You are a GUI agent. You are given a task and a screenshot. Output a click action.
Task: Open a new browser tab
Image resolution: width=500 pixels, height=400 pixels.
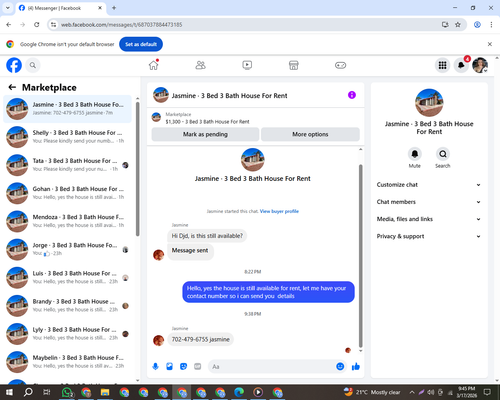[x=114, y=8]
